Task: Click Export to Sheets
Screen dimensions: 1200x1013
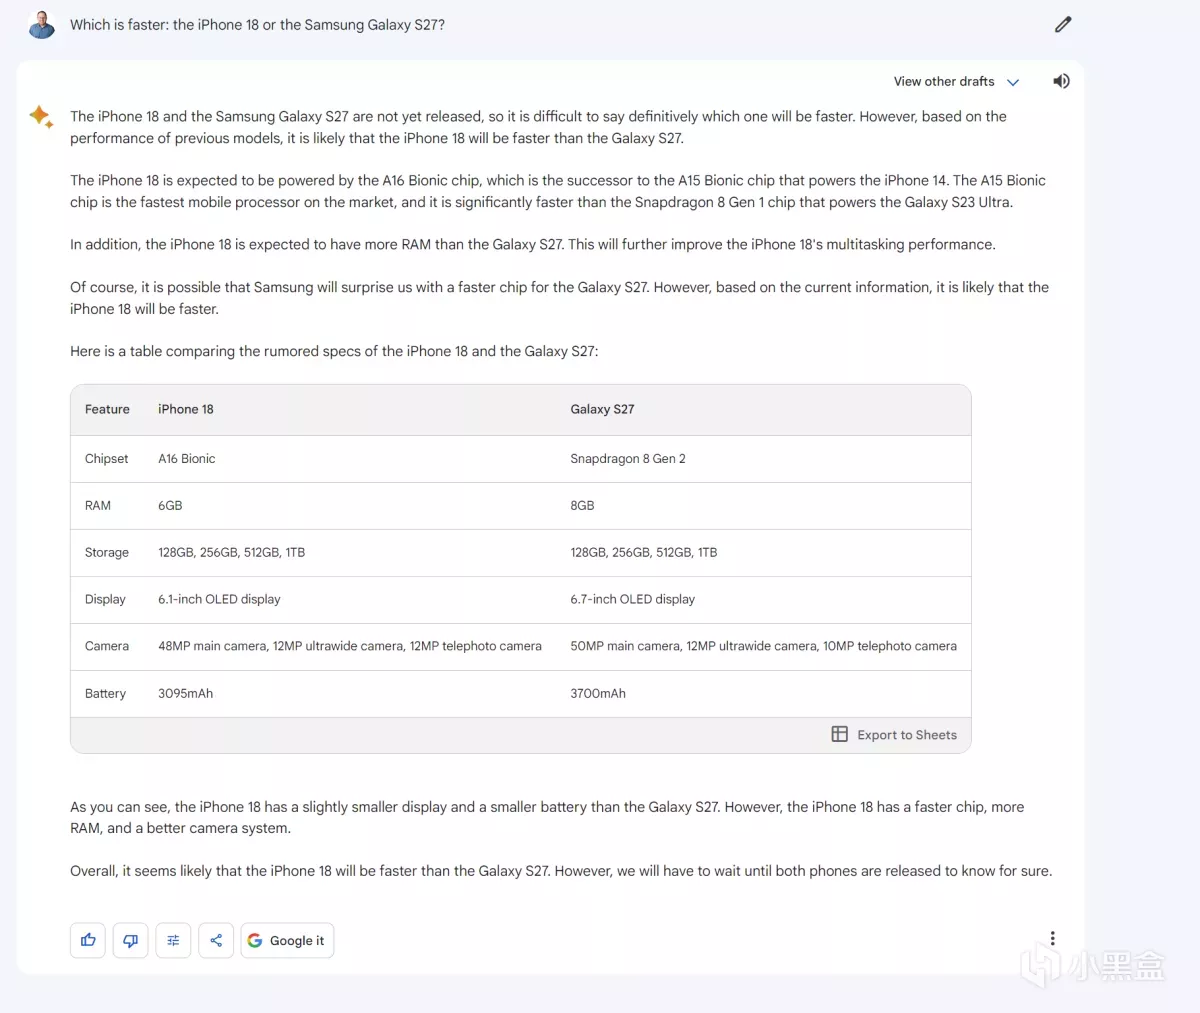Action: [x=894, y=735]
